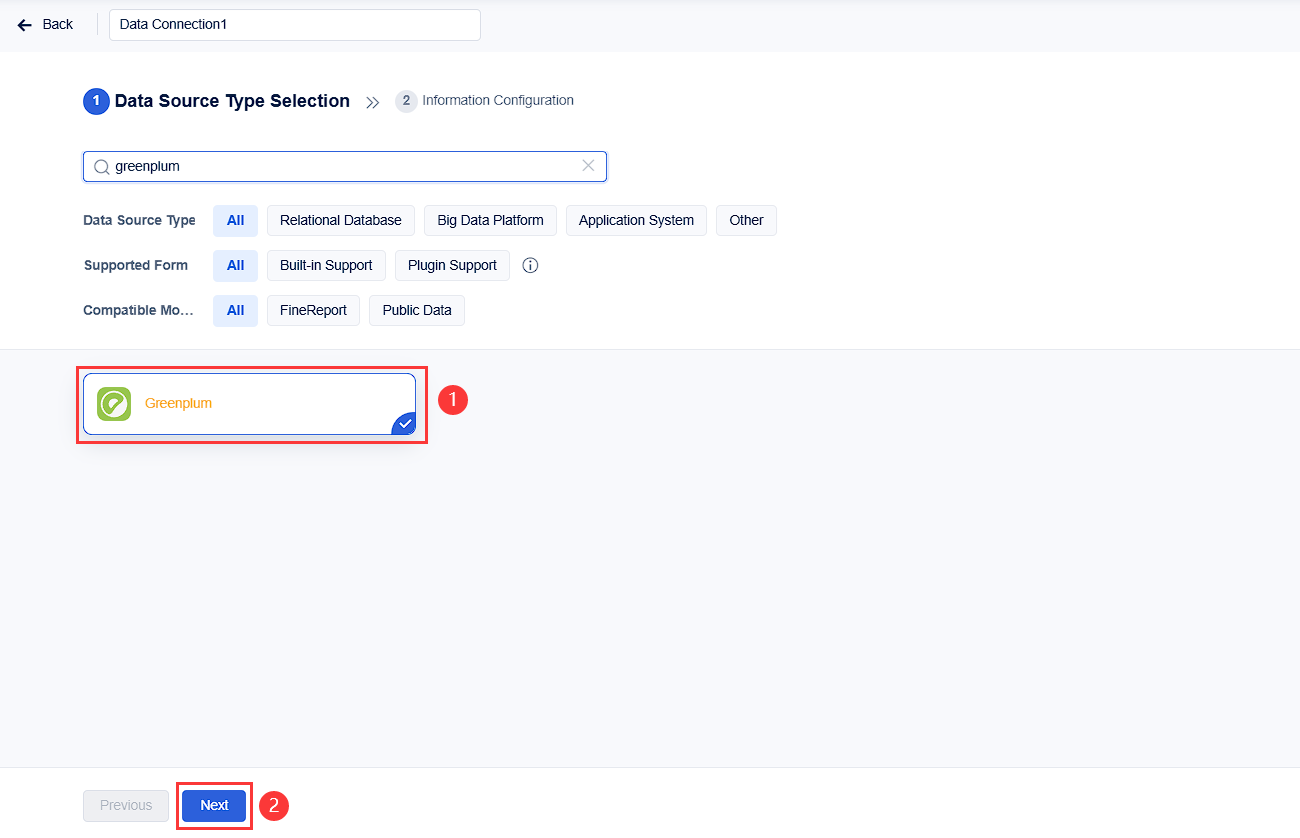
Task: Click the step 1 circle indicator
Action: coord(96,101)
